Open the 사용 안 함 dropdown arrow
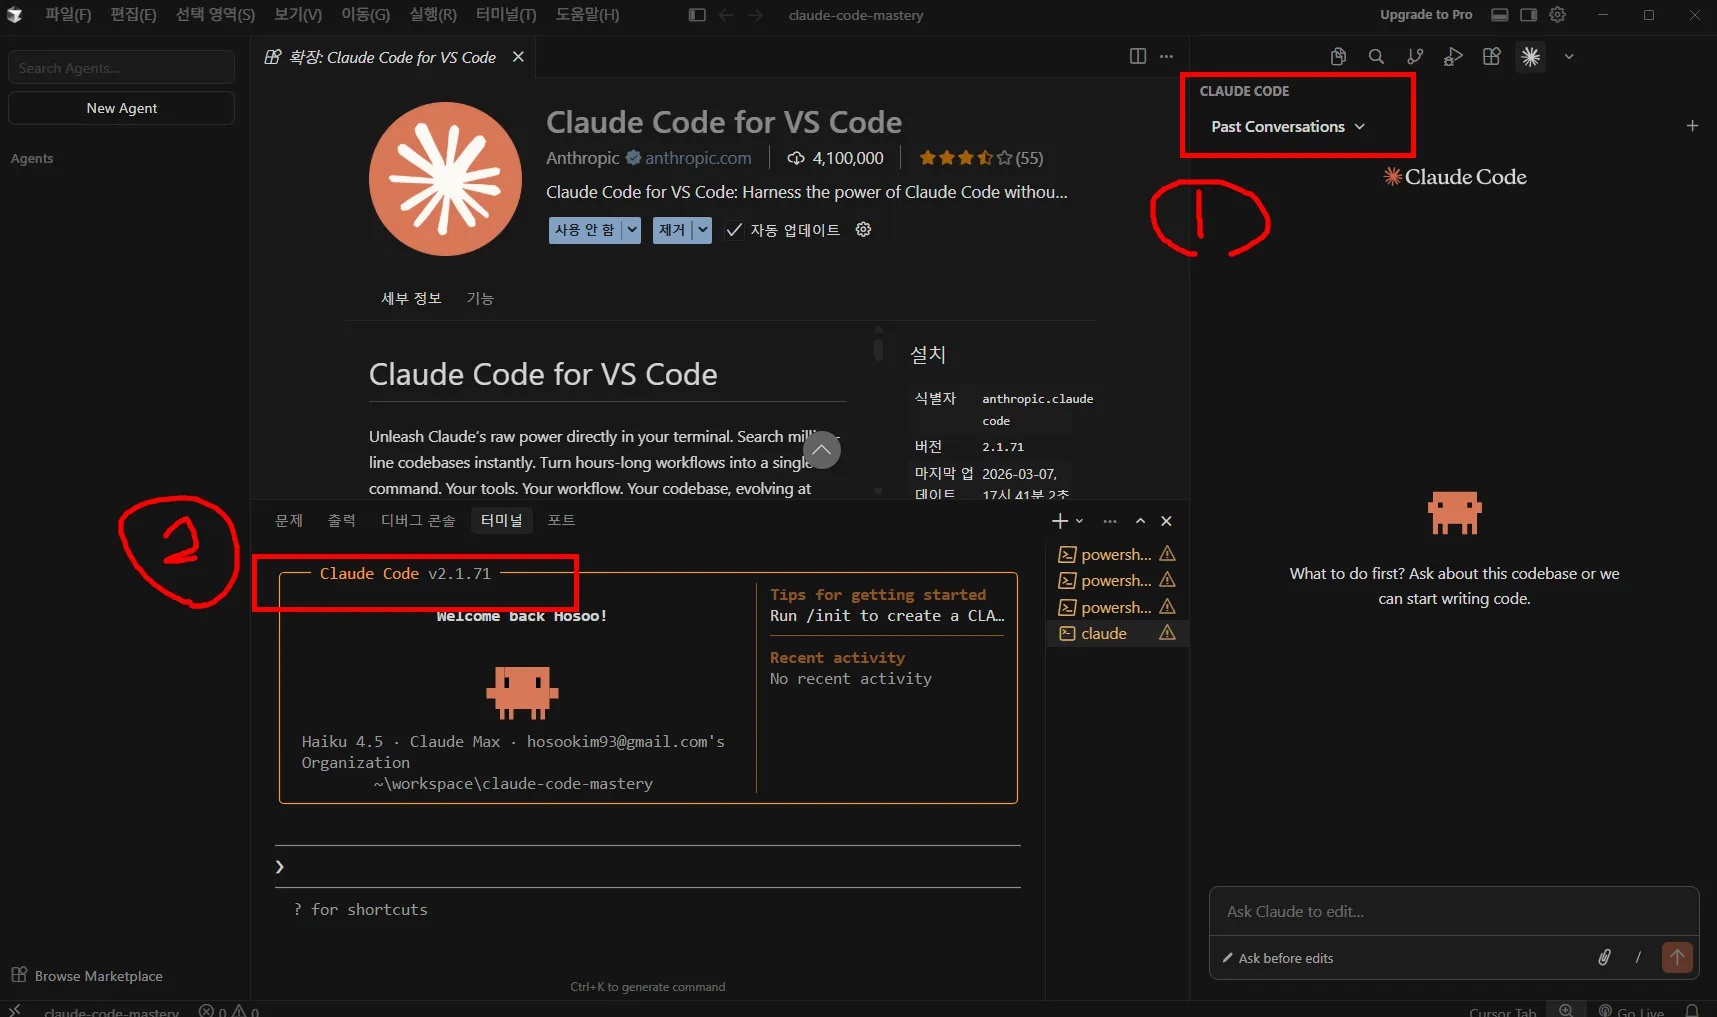Image resolution: width=1717 pixels, height=1017 pixels. (x=632, y=230)
